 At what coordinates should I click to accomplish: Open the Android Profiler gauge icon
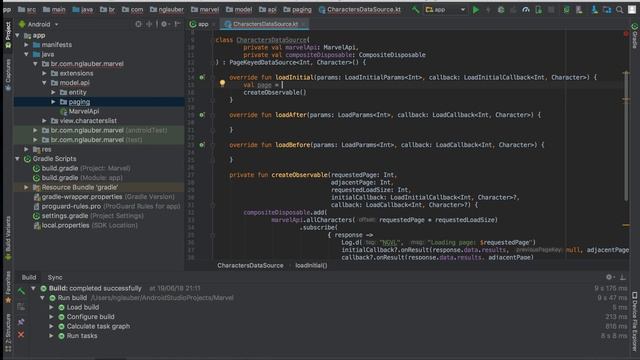pyautogui.click(x=526, y=9)
